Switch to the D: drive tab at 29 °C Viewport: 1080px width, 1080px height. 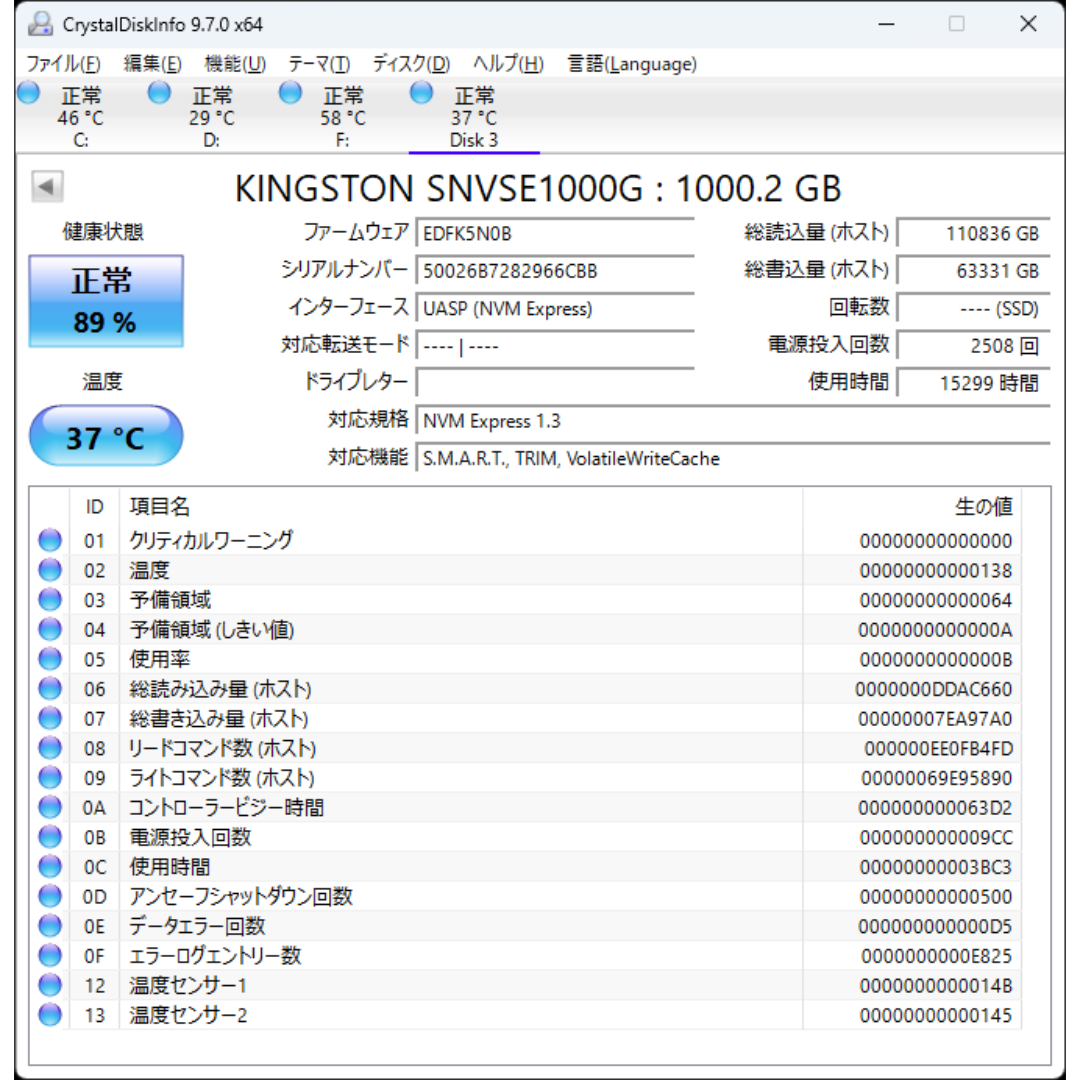[212, 116]
